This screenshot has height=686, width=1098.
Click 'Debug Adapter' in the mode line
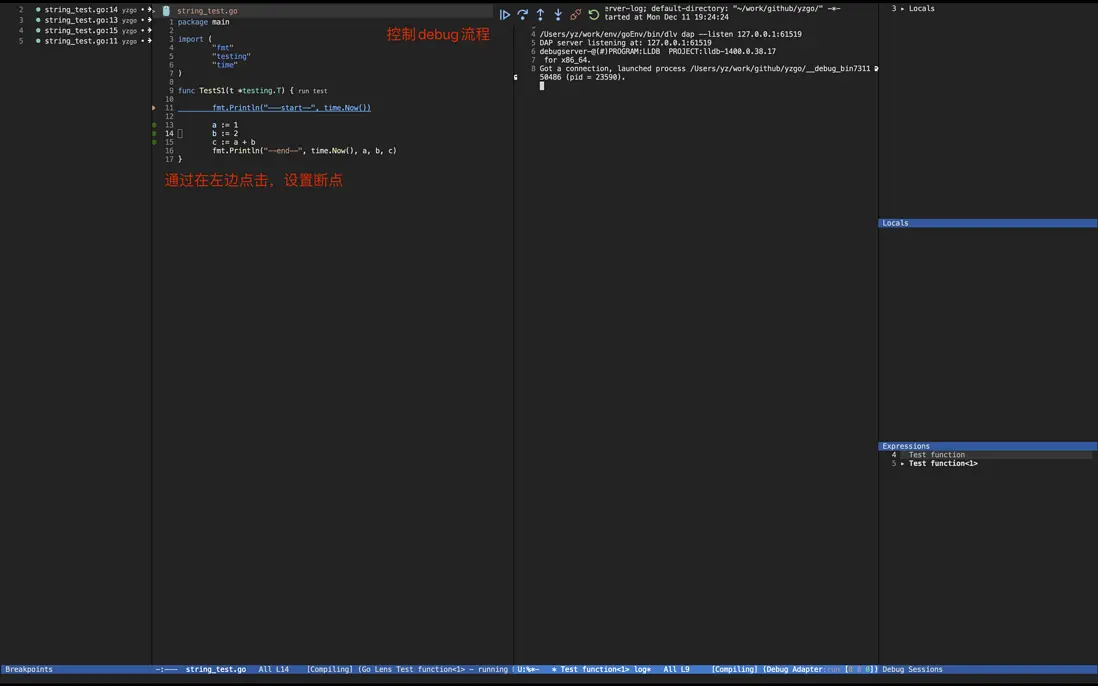pyautogui.click(x=794, y=669)
